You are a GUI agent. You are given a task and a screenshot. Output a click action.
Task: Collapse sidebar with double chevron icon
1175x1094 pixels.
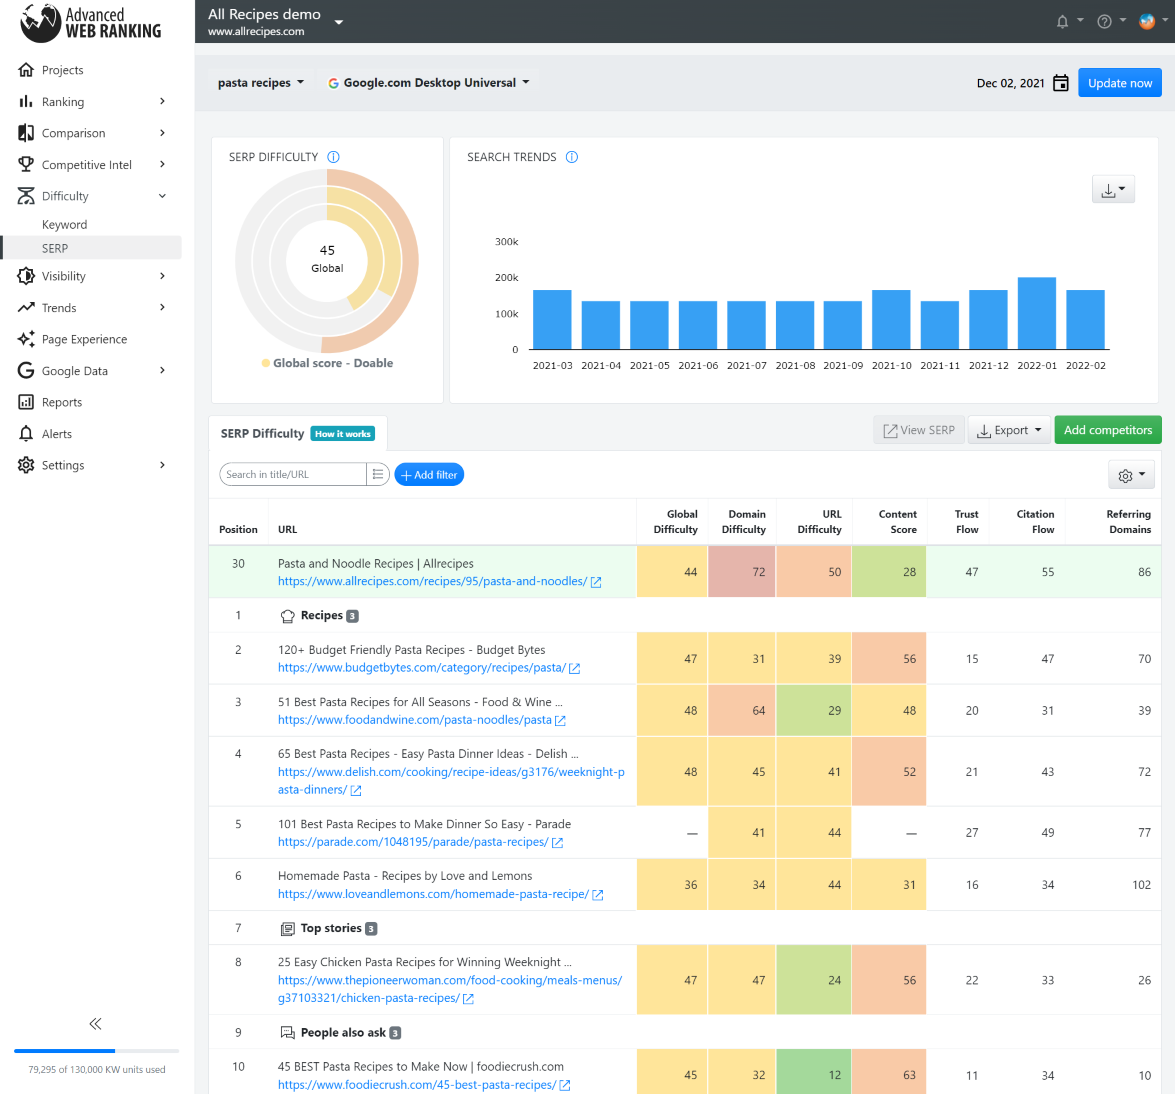(x=95, y=1024)
